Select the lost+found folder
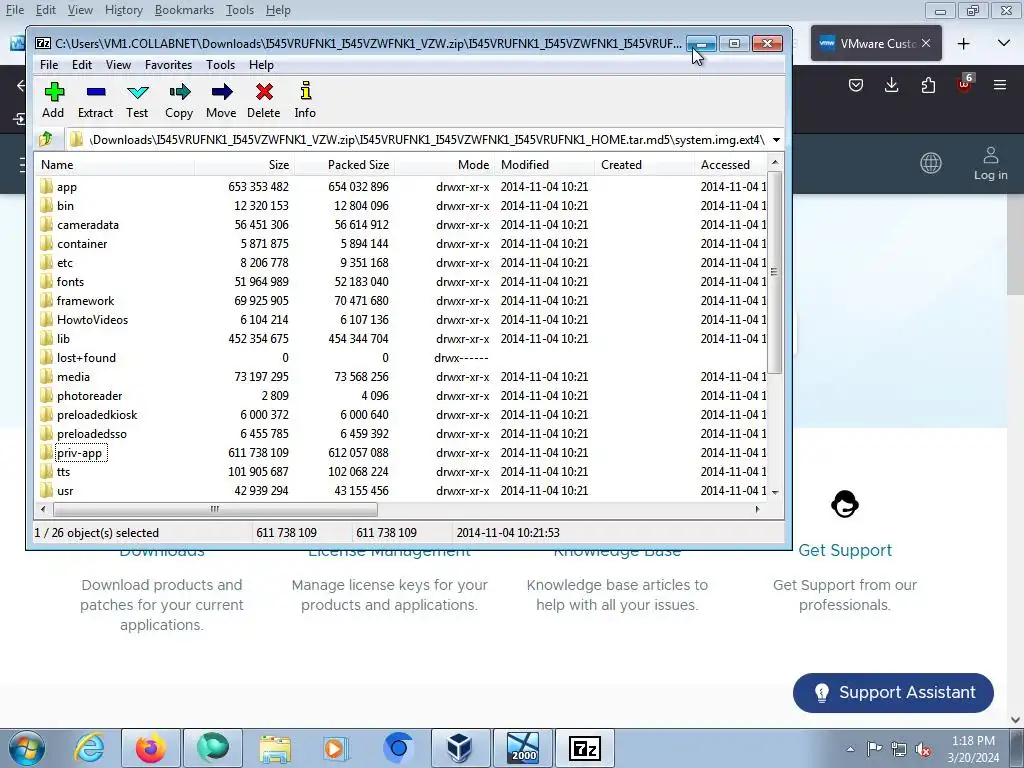This screenshot has height=768, width=1024. coord(86,357)
